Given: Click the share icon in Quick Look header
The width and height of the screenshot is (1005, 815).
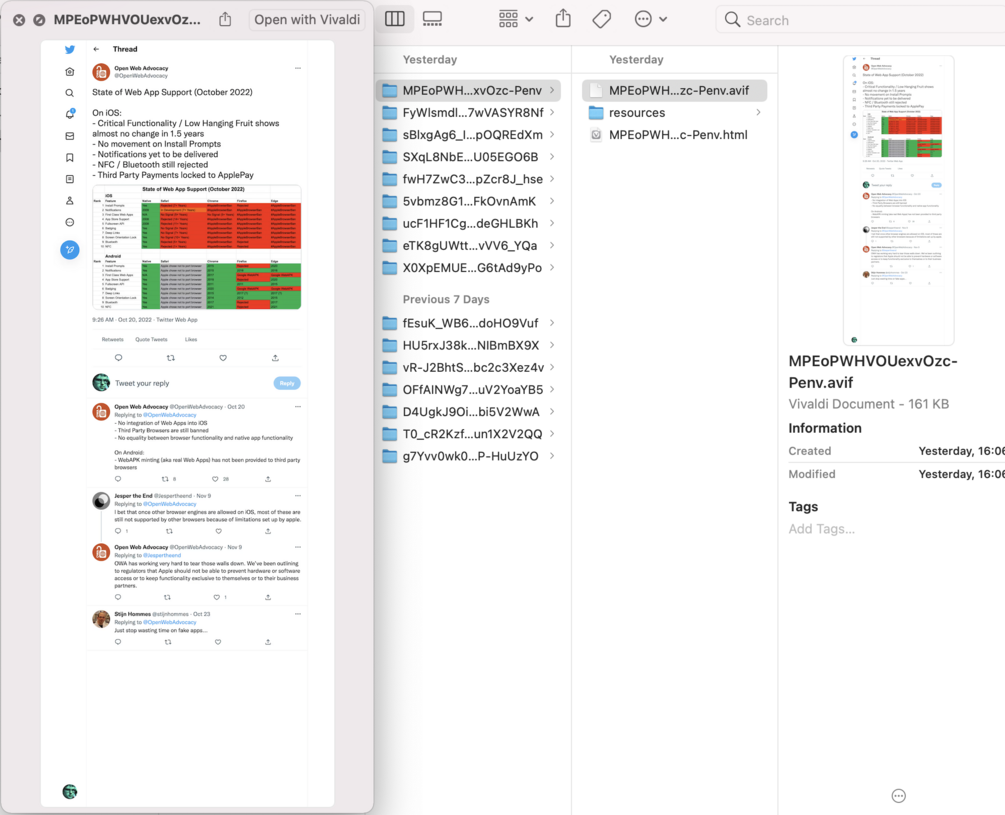Looking at the screenshot, I should (x=225, y=19).
